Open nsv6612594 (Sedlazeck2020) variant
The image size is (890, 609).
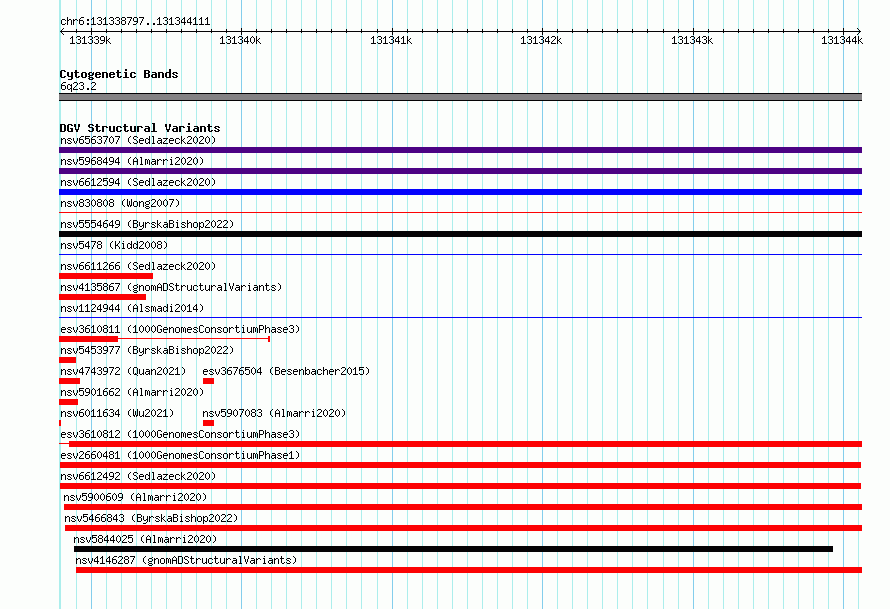[138, 182]
